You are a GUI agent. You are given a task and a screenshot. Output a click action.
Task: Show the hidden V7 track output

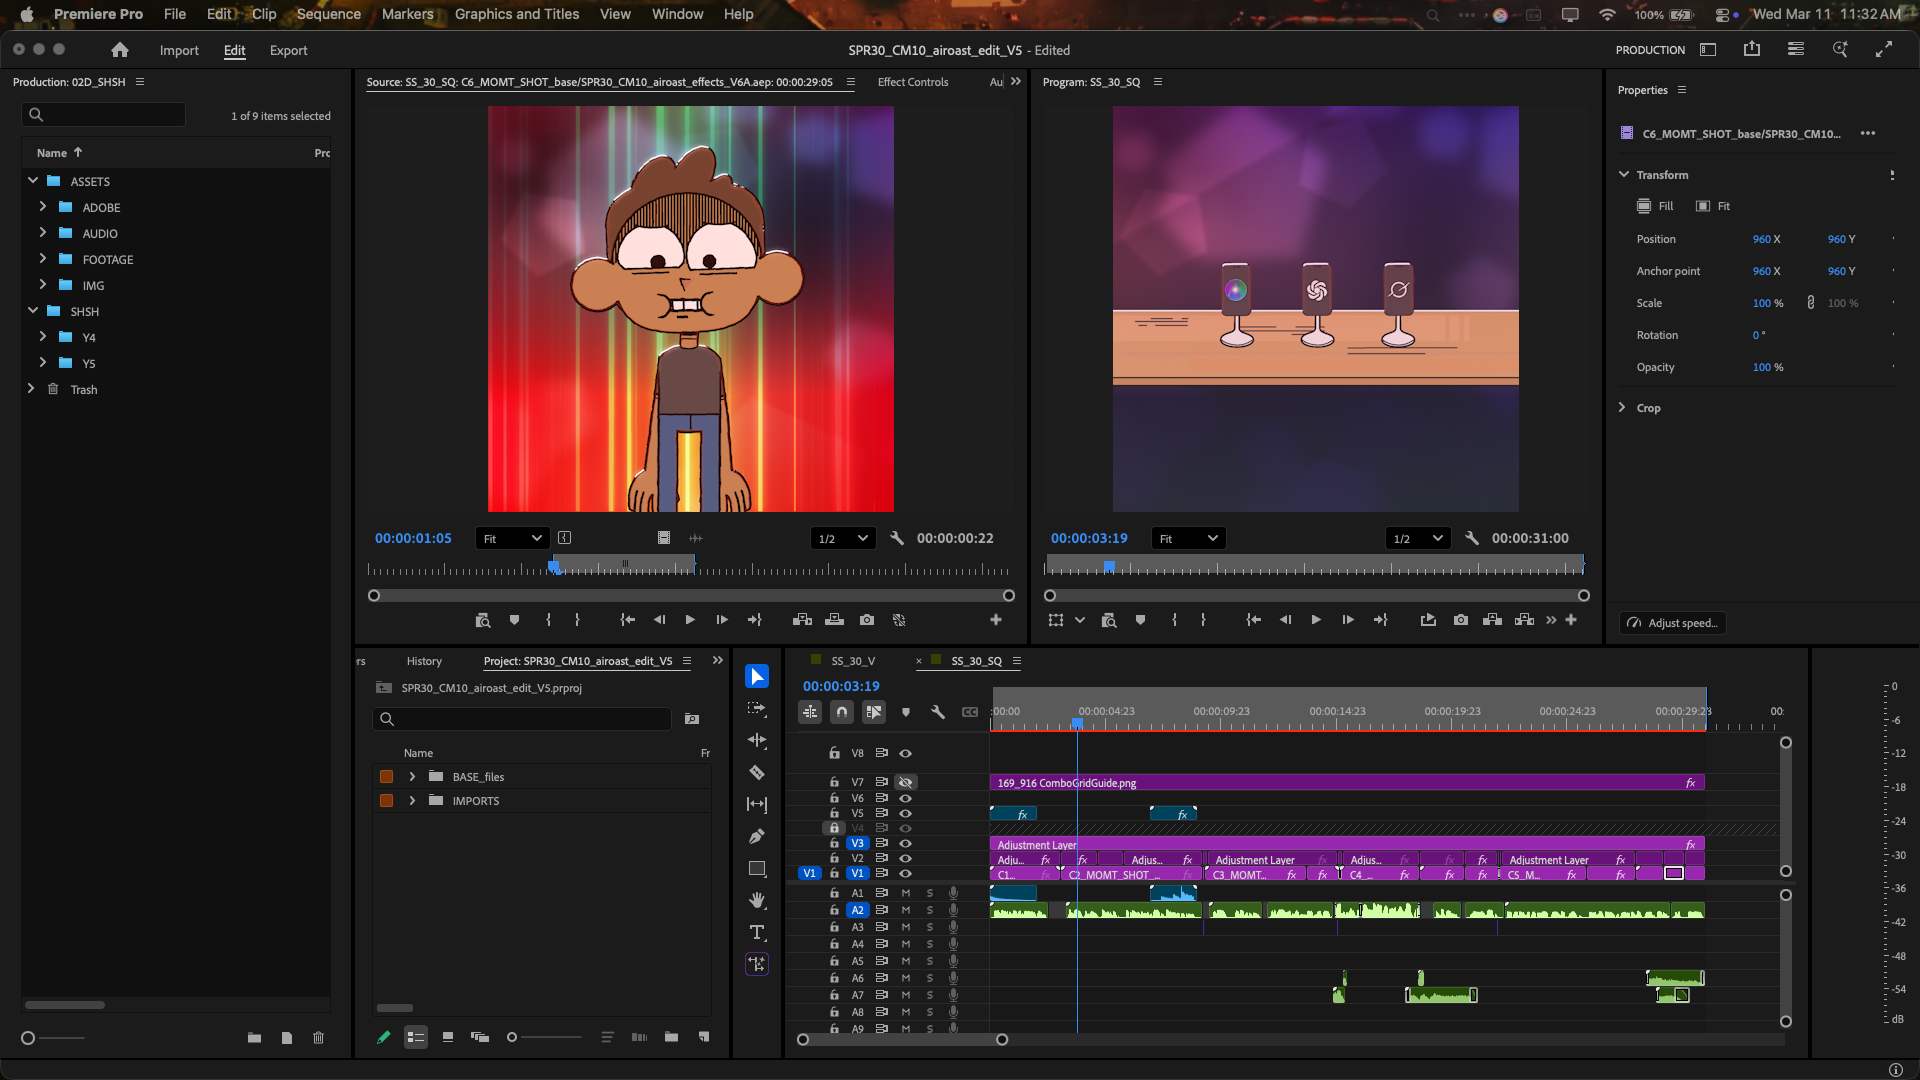point(906,782)
